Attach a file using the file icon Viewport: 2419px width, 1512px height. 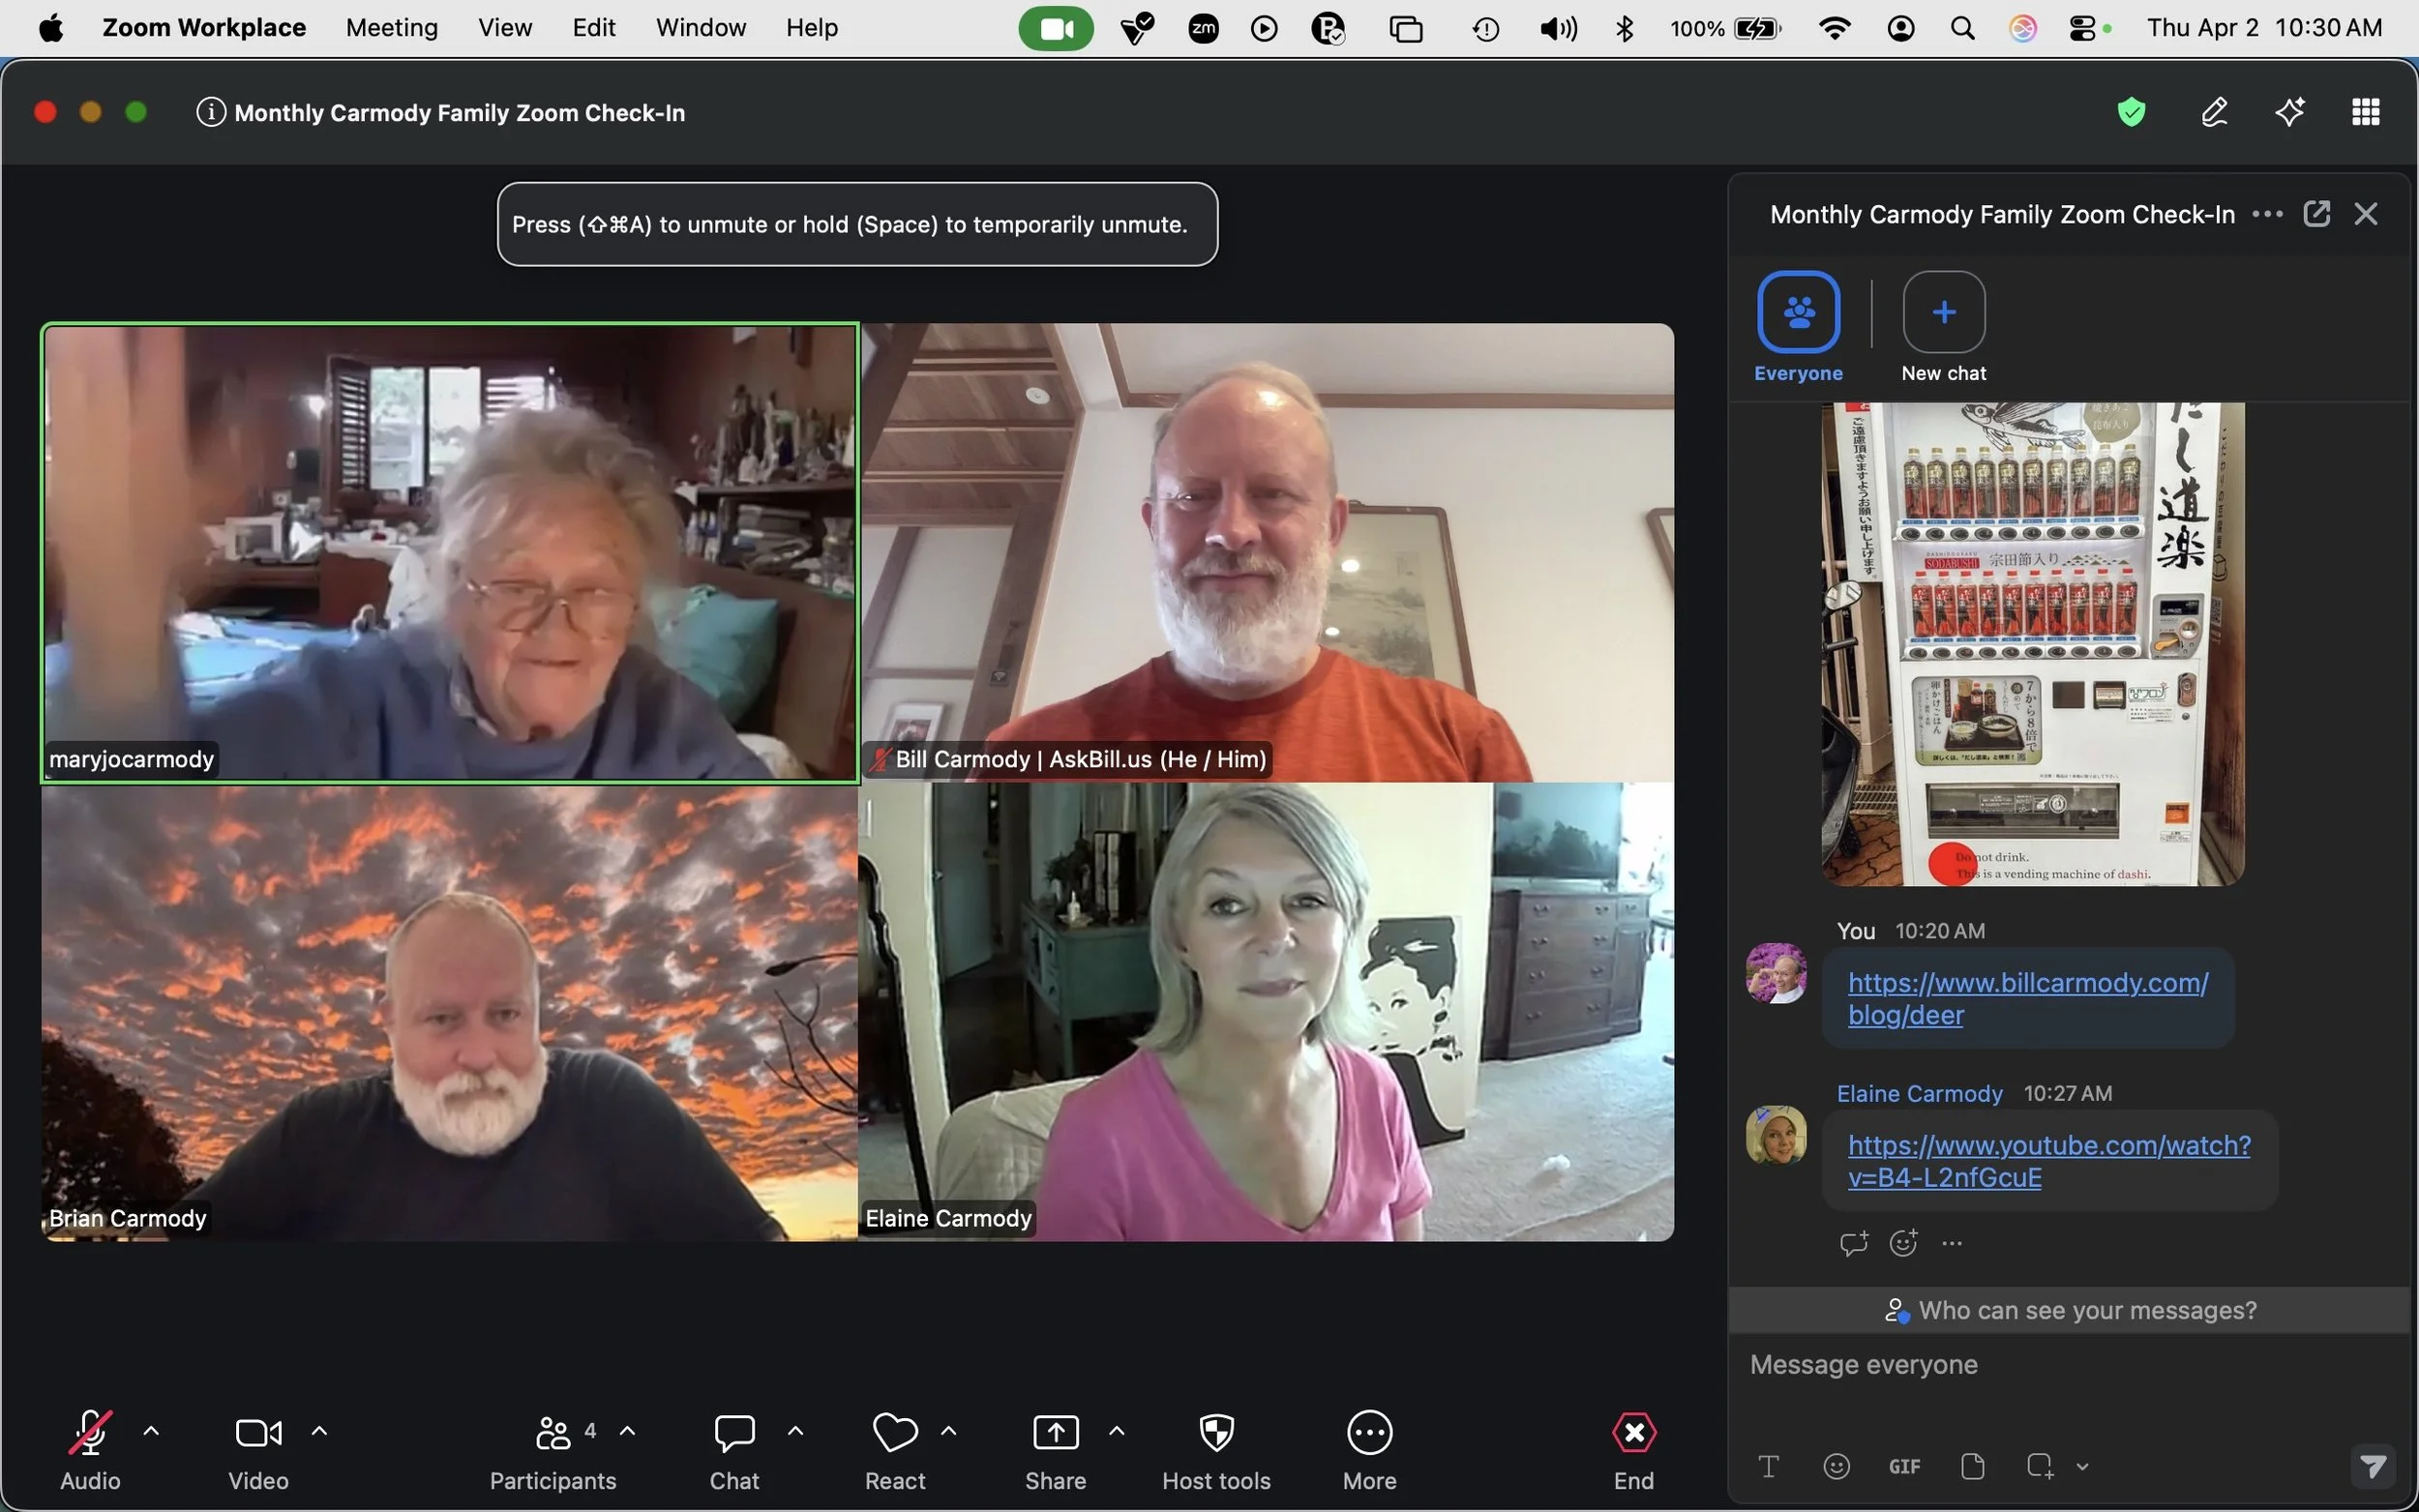click(1972, 1466)
